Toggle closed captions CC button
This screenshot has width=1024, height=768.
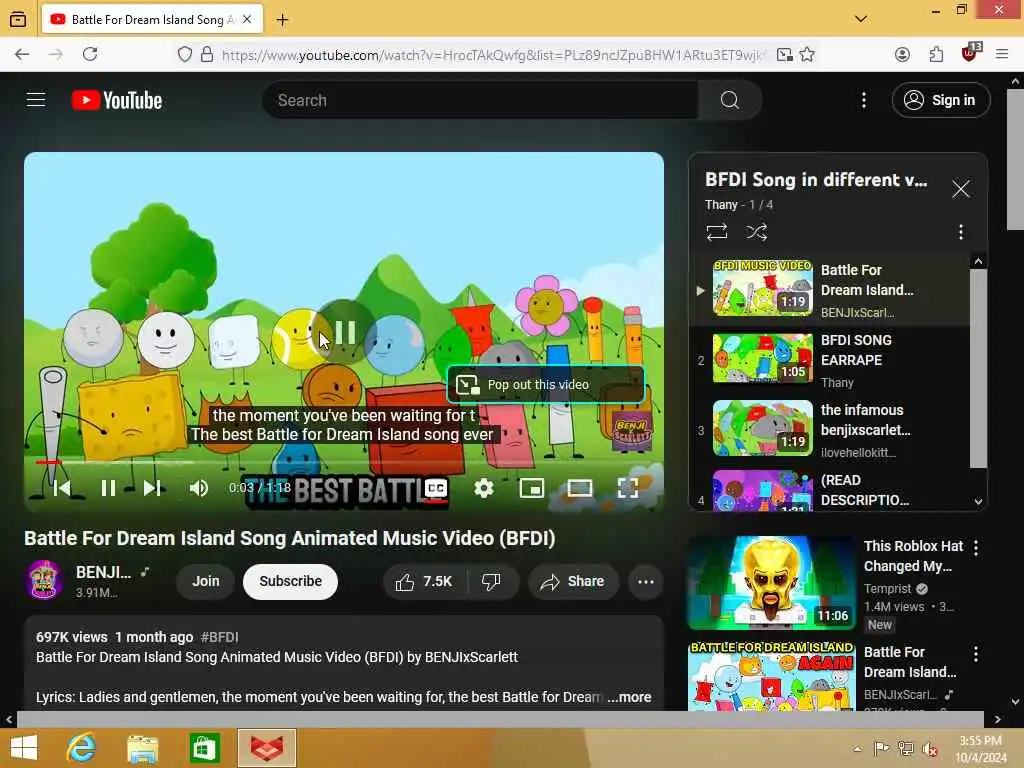tap(436, 488)
